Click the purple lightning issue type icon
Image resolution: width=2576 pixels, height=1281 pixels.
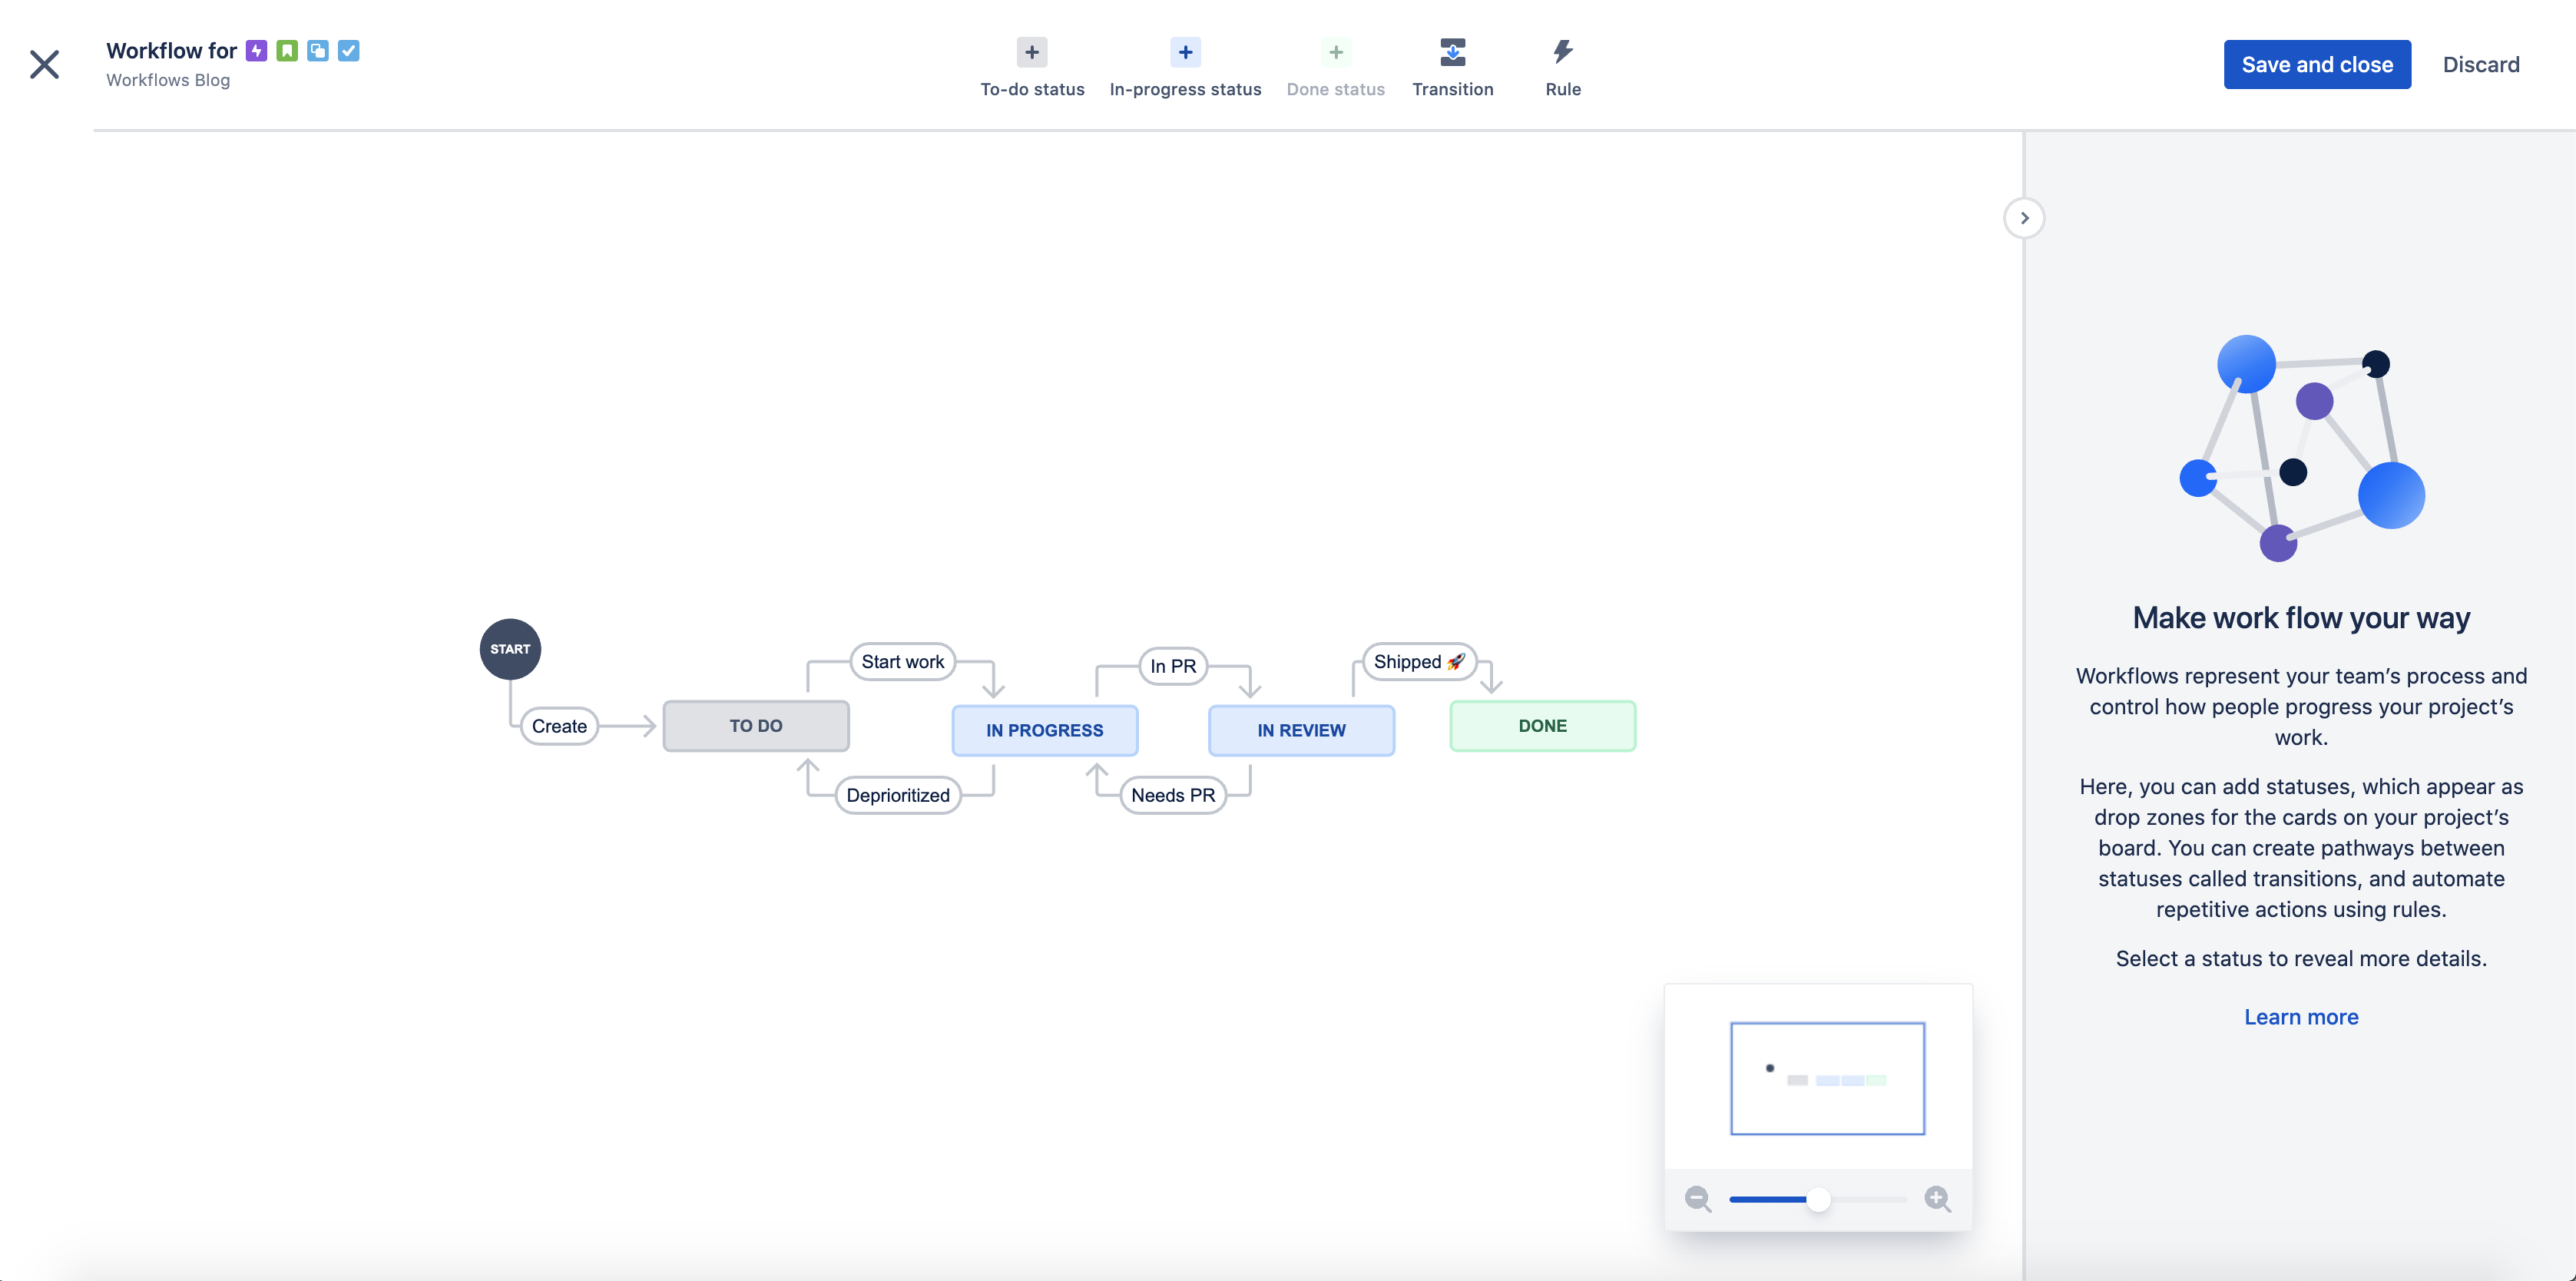tap(257, 51)
